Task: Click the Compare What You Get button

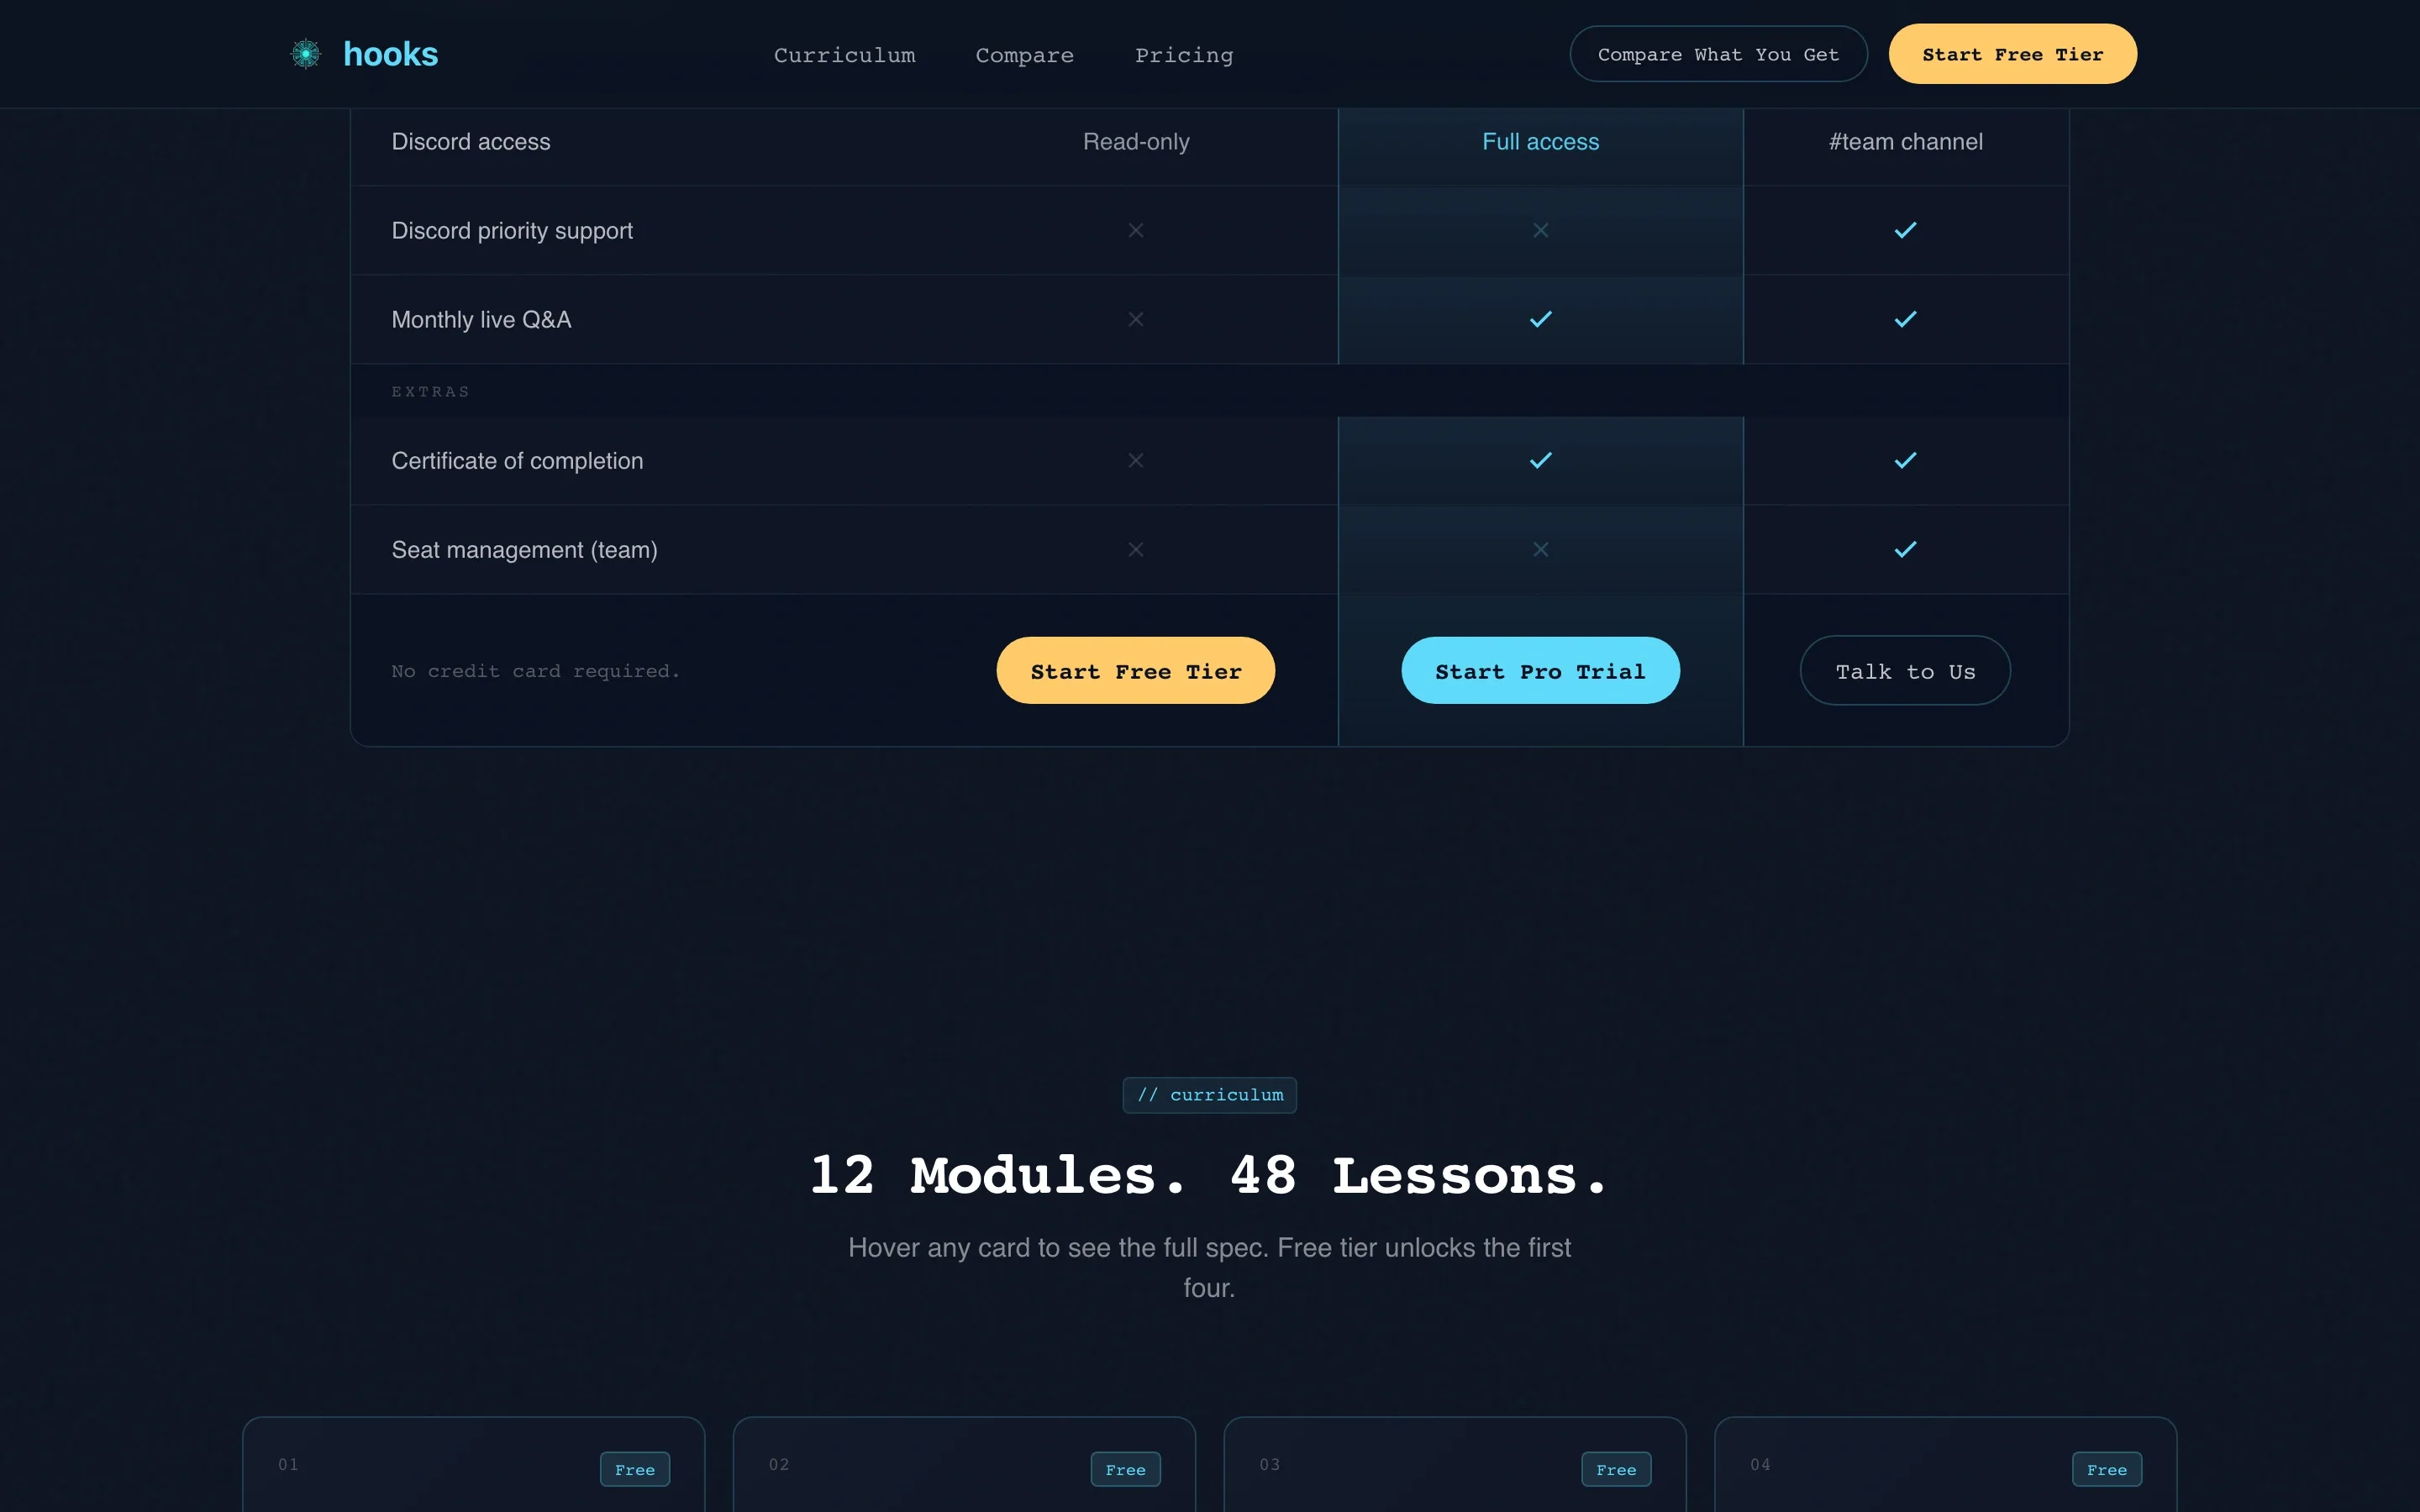Action: 1718,54
